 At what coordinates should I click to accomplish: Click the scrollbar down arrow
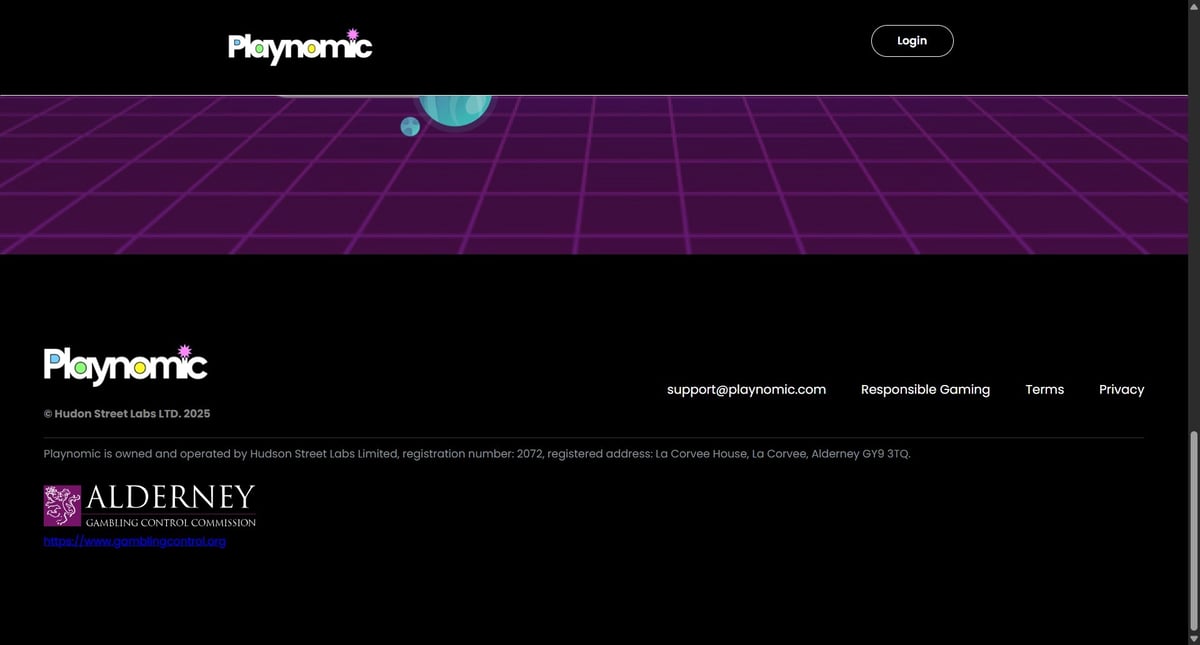click(x=1192, y=638)
